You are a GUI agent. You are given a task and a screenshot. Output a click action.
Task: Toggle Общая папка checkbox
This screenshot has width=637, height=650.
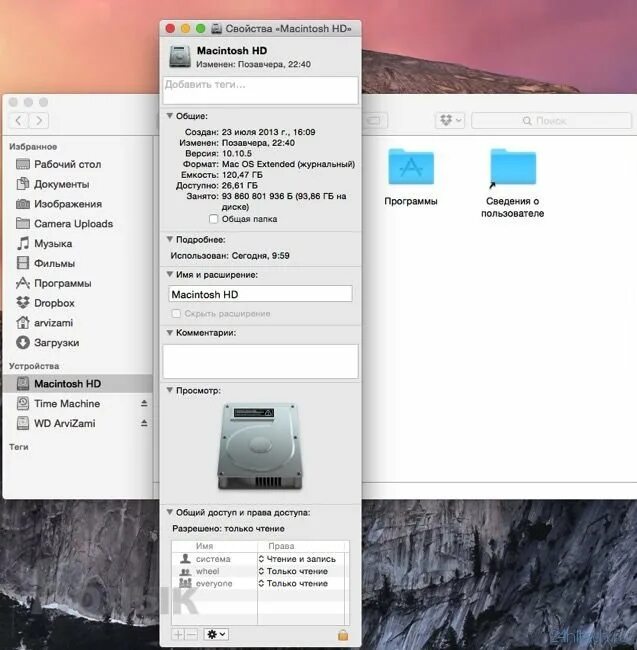(x=213, y=219)
